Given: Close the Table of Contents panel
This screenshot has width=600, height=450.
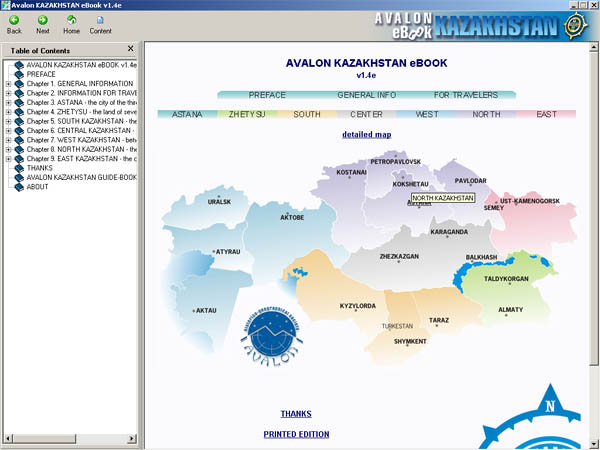Looking at the screenshot, I should pos(130,49).
